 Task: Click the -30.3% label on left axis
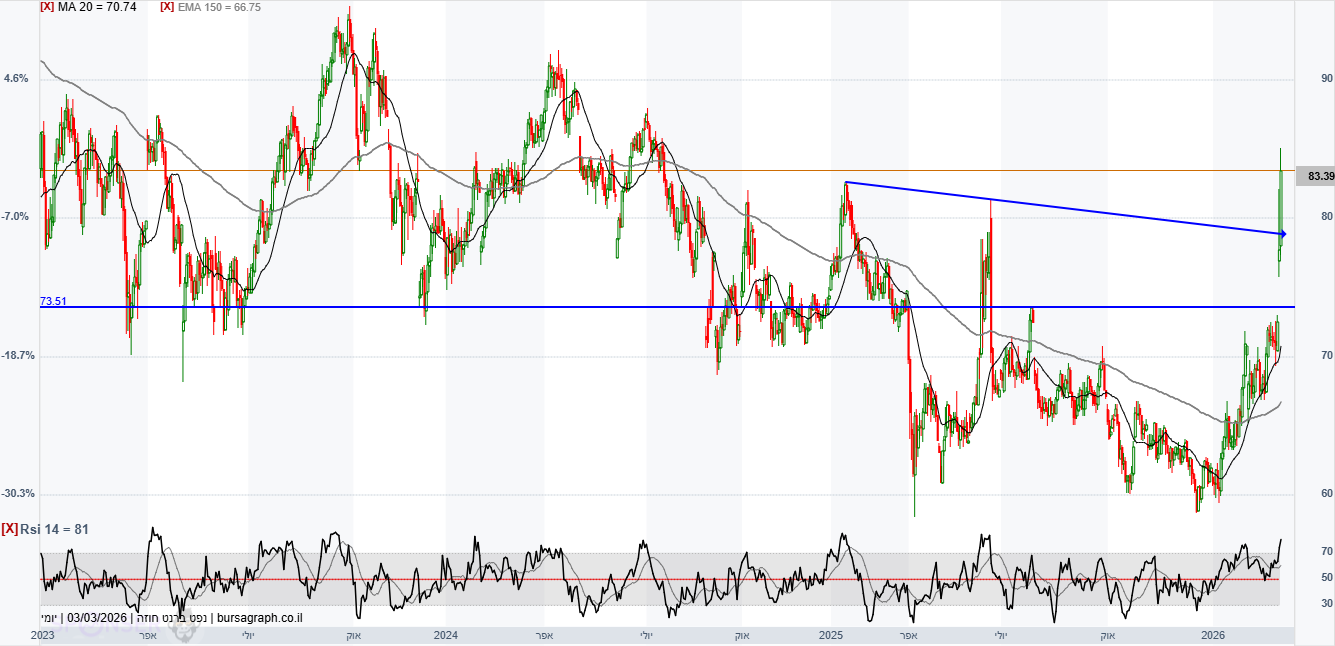20,493
